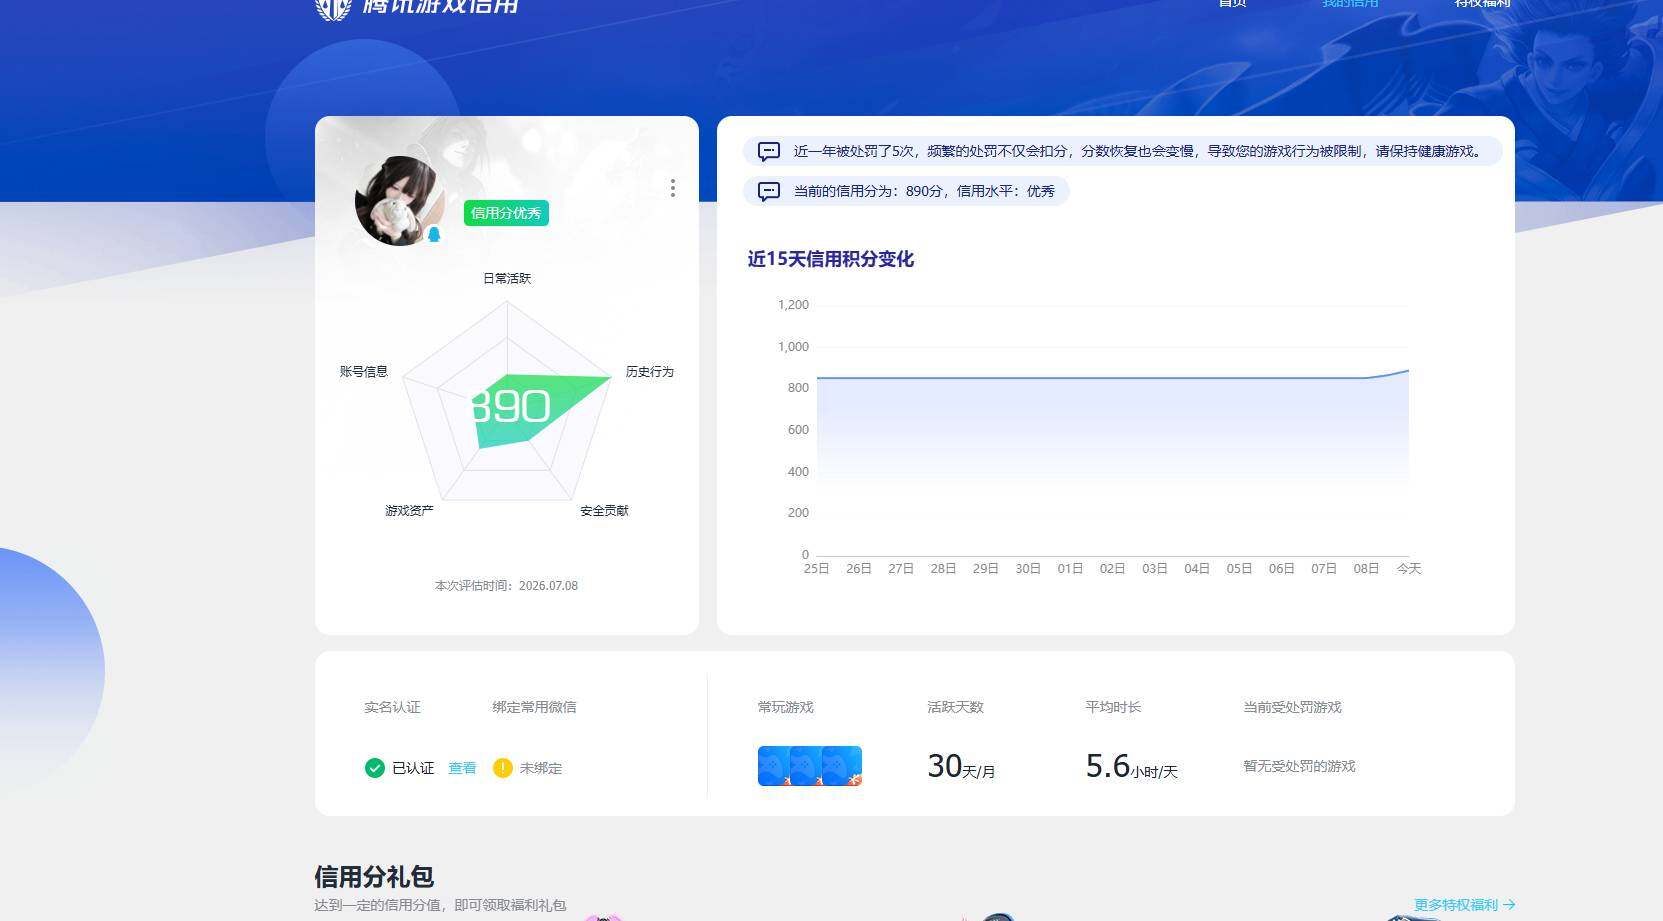Click the 01日 date on chart axis
This screenshot has width=1663, height=921.
click(x=1071, y=568)
